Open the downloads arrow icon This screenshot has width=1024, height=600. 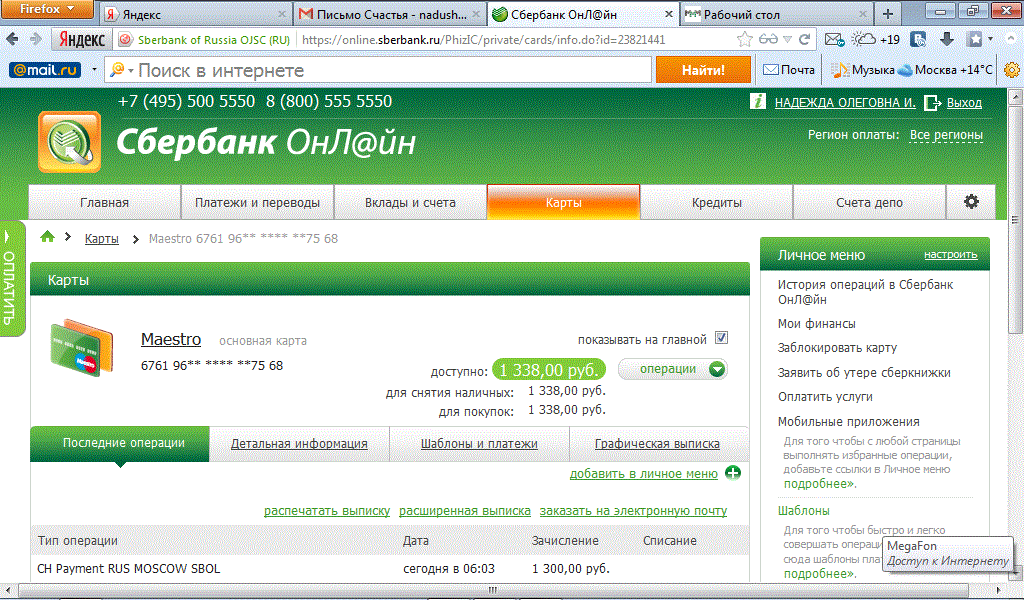(x=946, y=39)
